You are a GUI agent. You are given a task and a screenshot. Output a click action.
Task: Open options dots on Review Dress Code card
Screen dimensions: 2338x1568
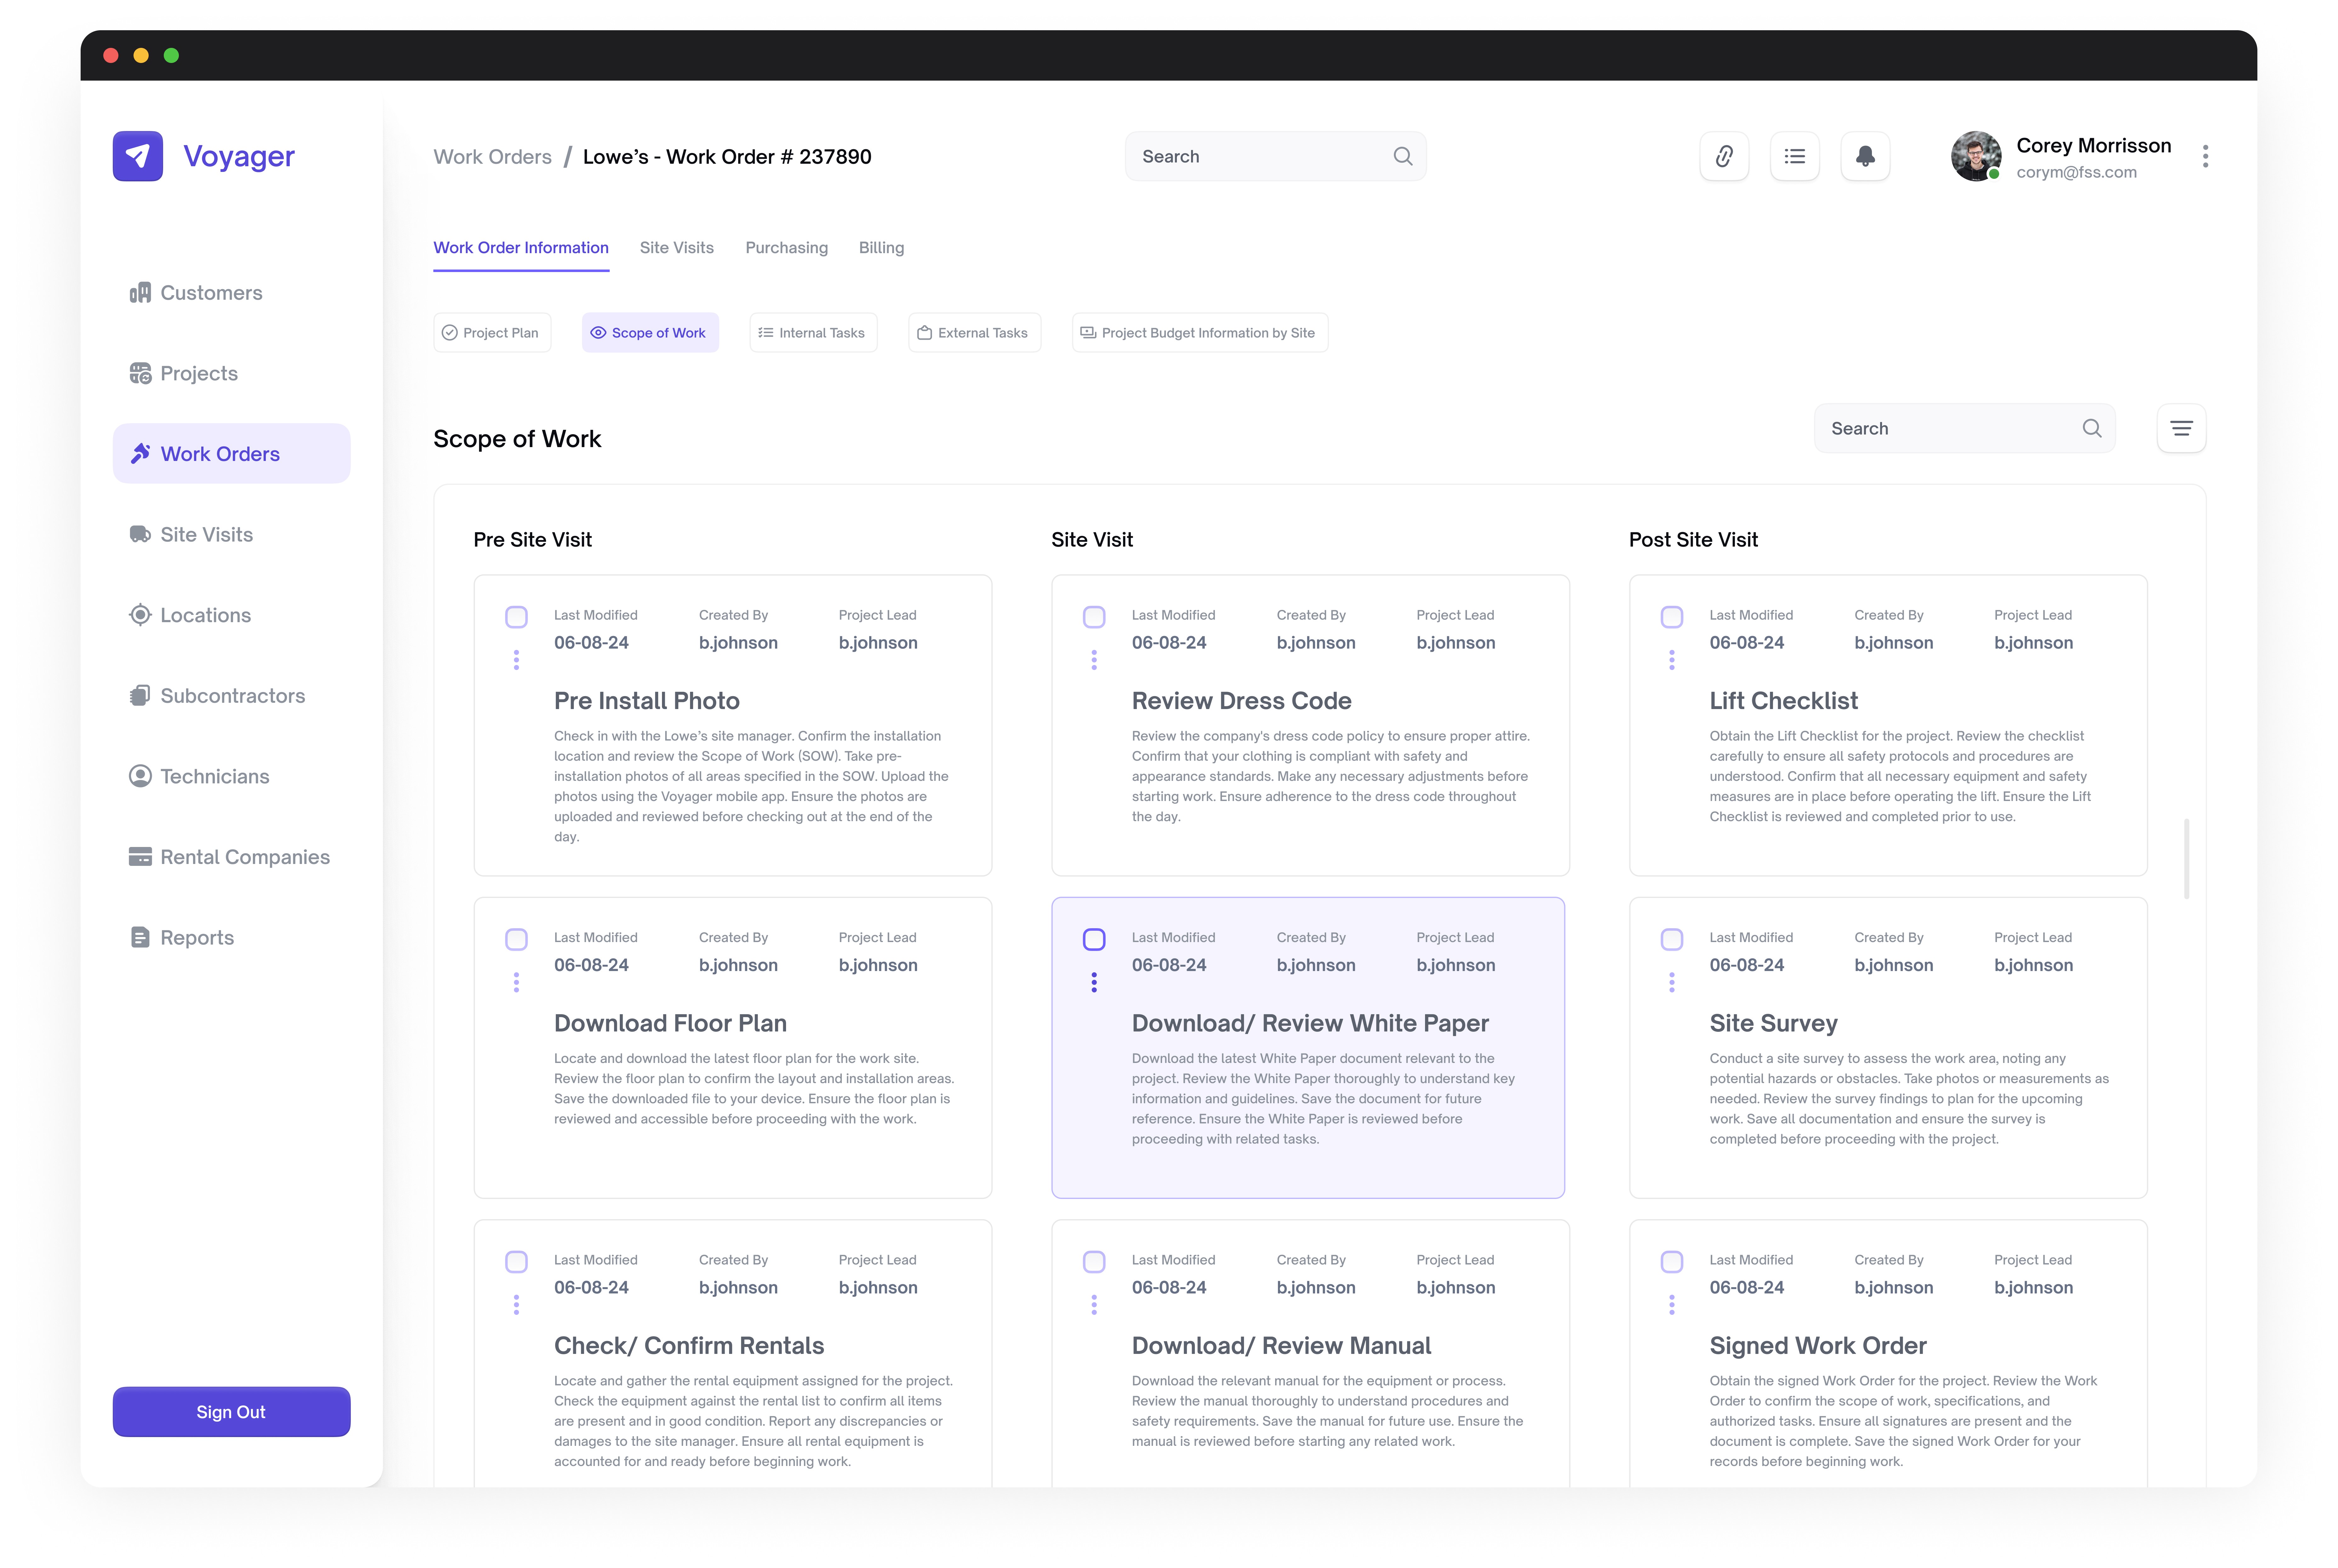[x=1094, y=660]
